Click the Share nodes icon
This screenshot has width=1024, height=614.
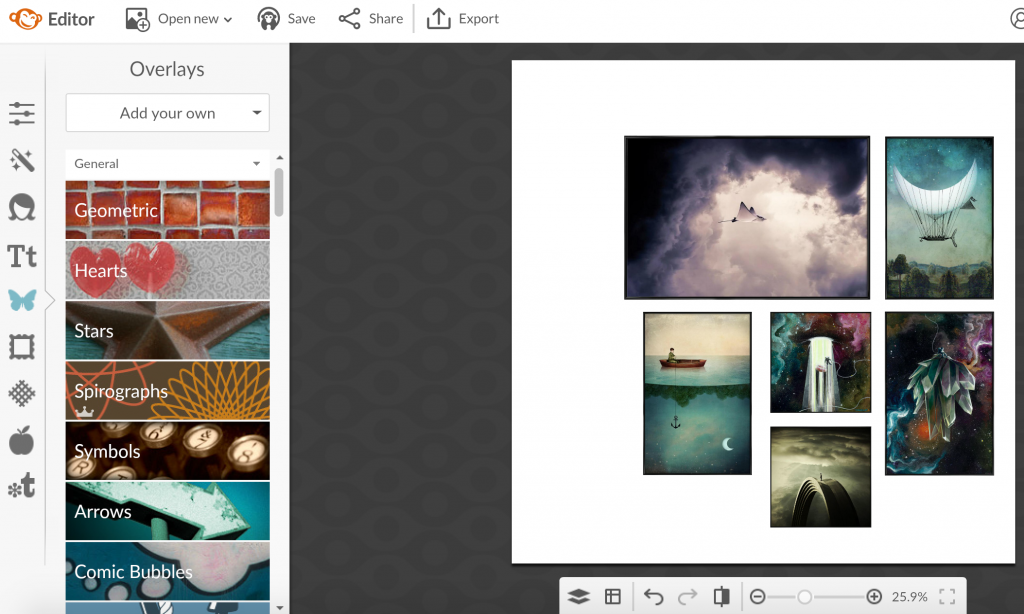coord(349,18)
